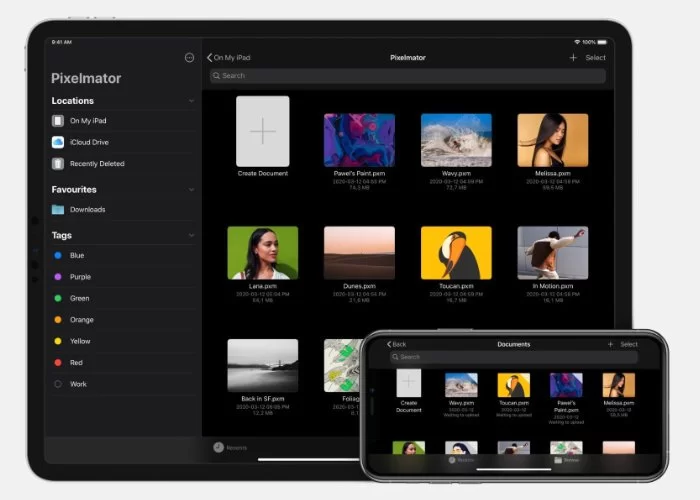Tap the Recents tab icon on iPhone

tap(452, 459)
